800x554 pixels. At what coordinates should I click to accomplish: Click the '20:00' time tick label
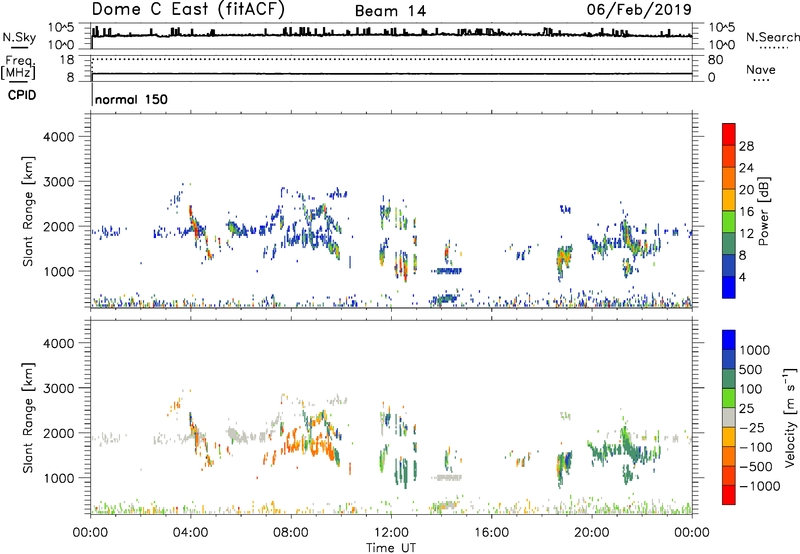(x=592, y=533)
